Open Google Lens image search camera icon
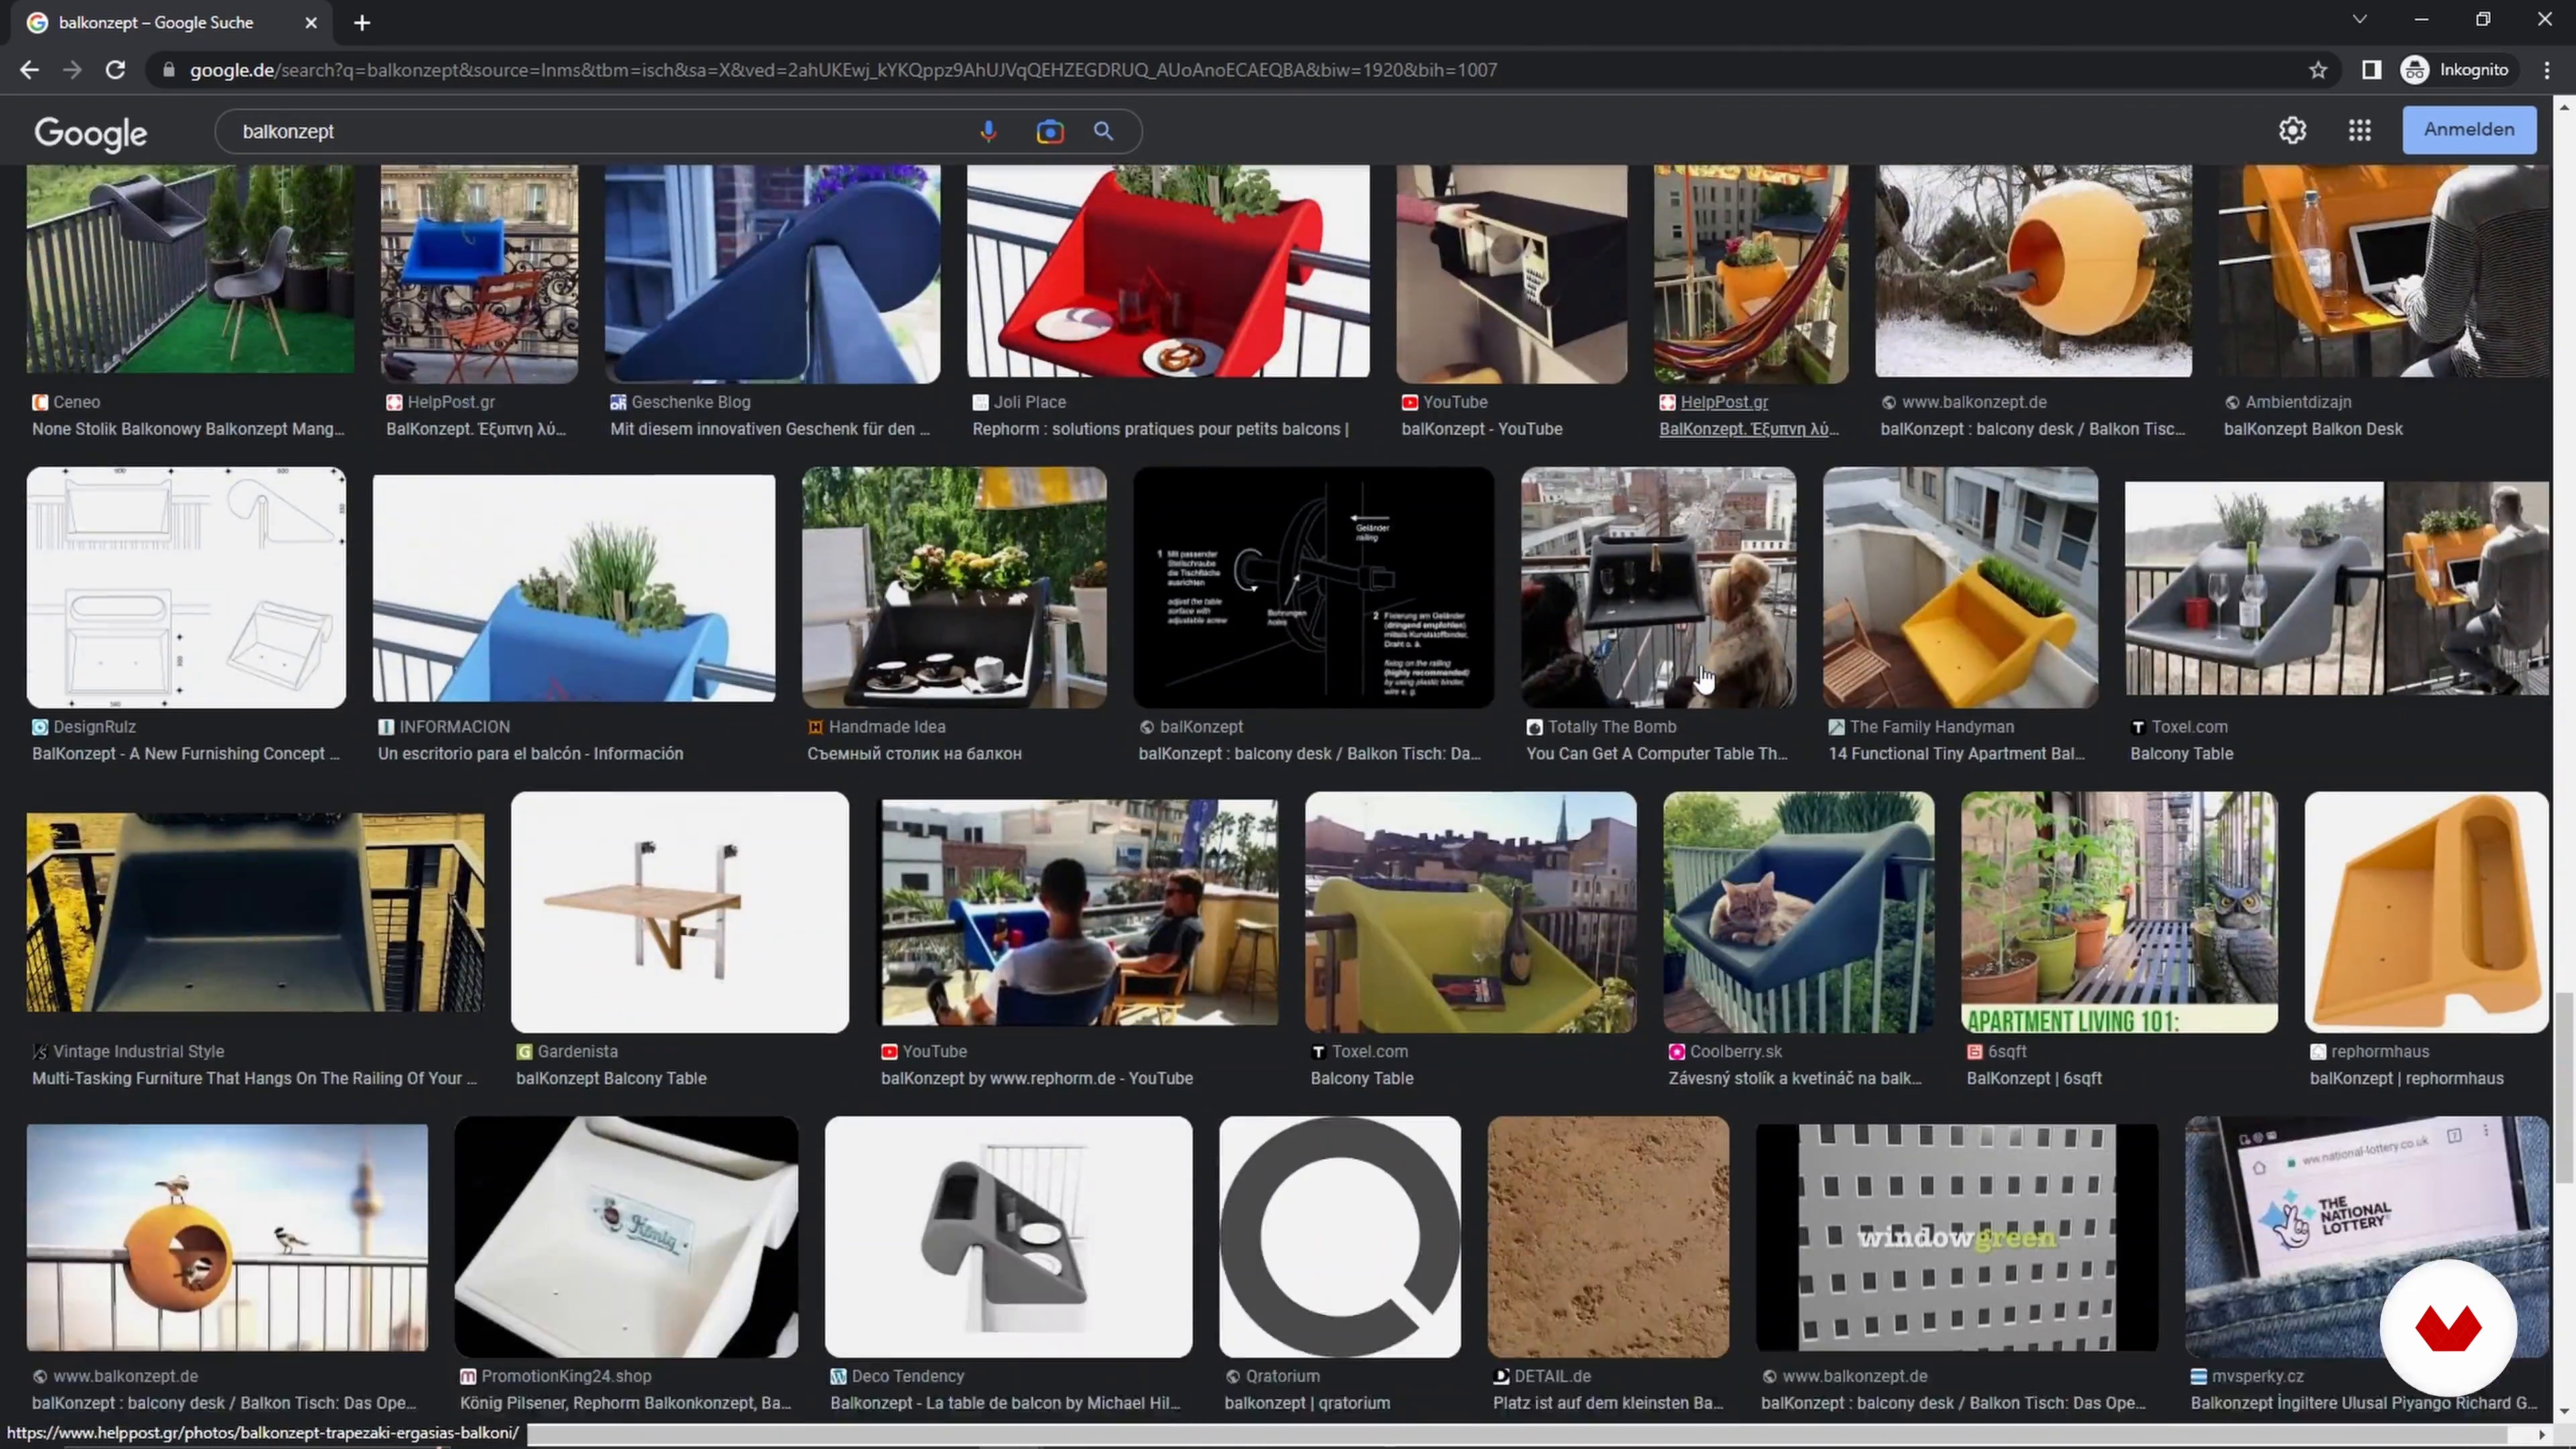 [x=1049, y=131]
